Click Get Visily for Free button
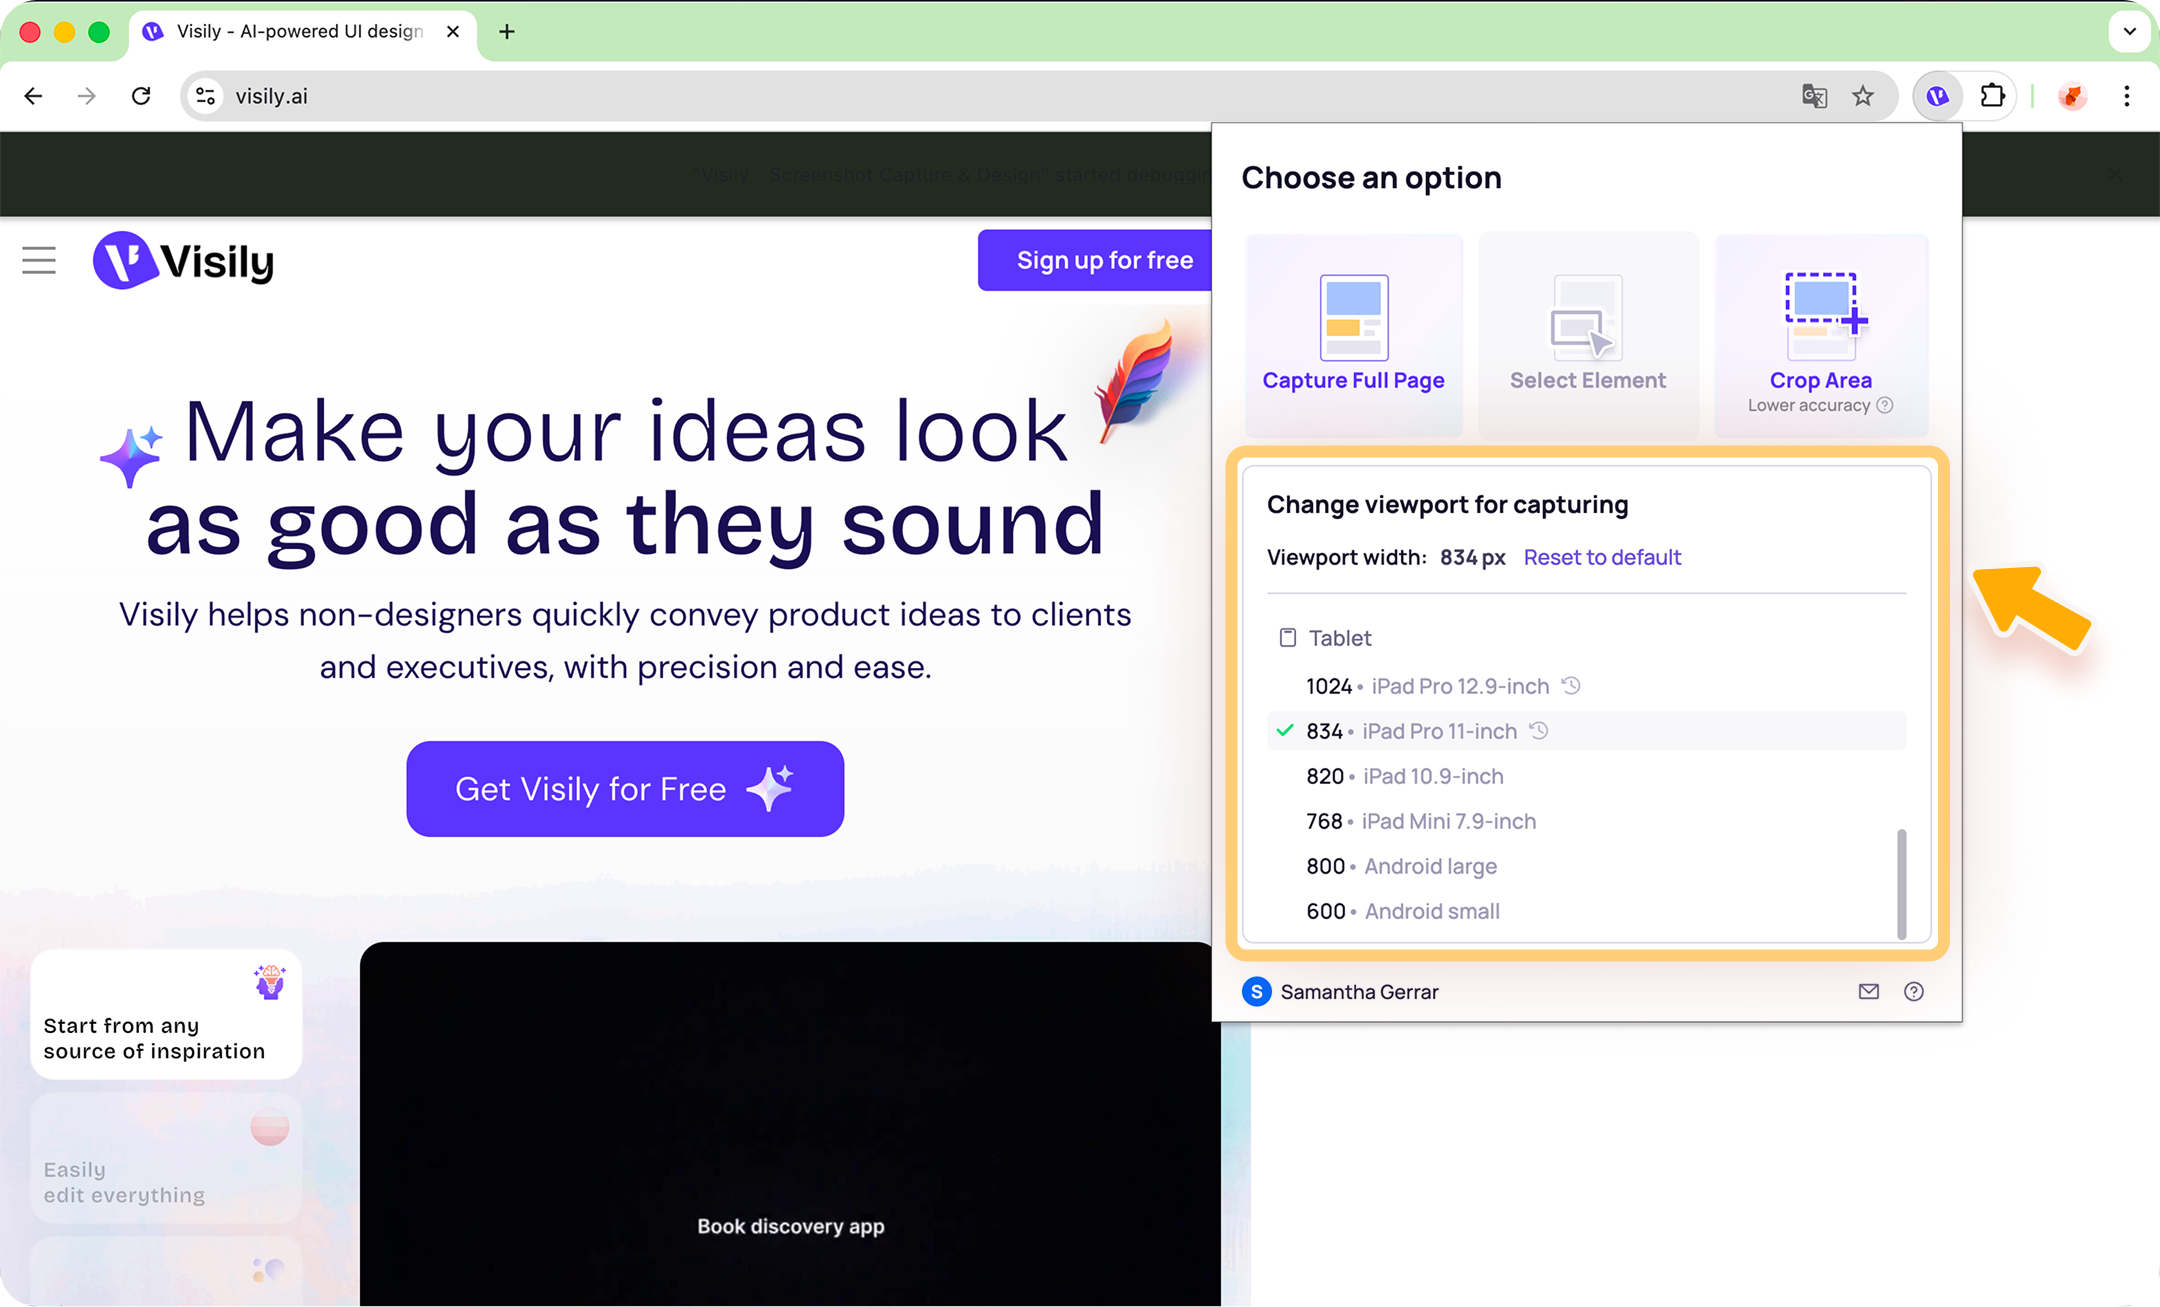The image size is (2160, 1307). (625, 789)
